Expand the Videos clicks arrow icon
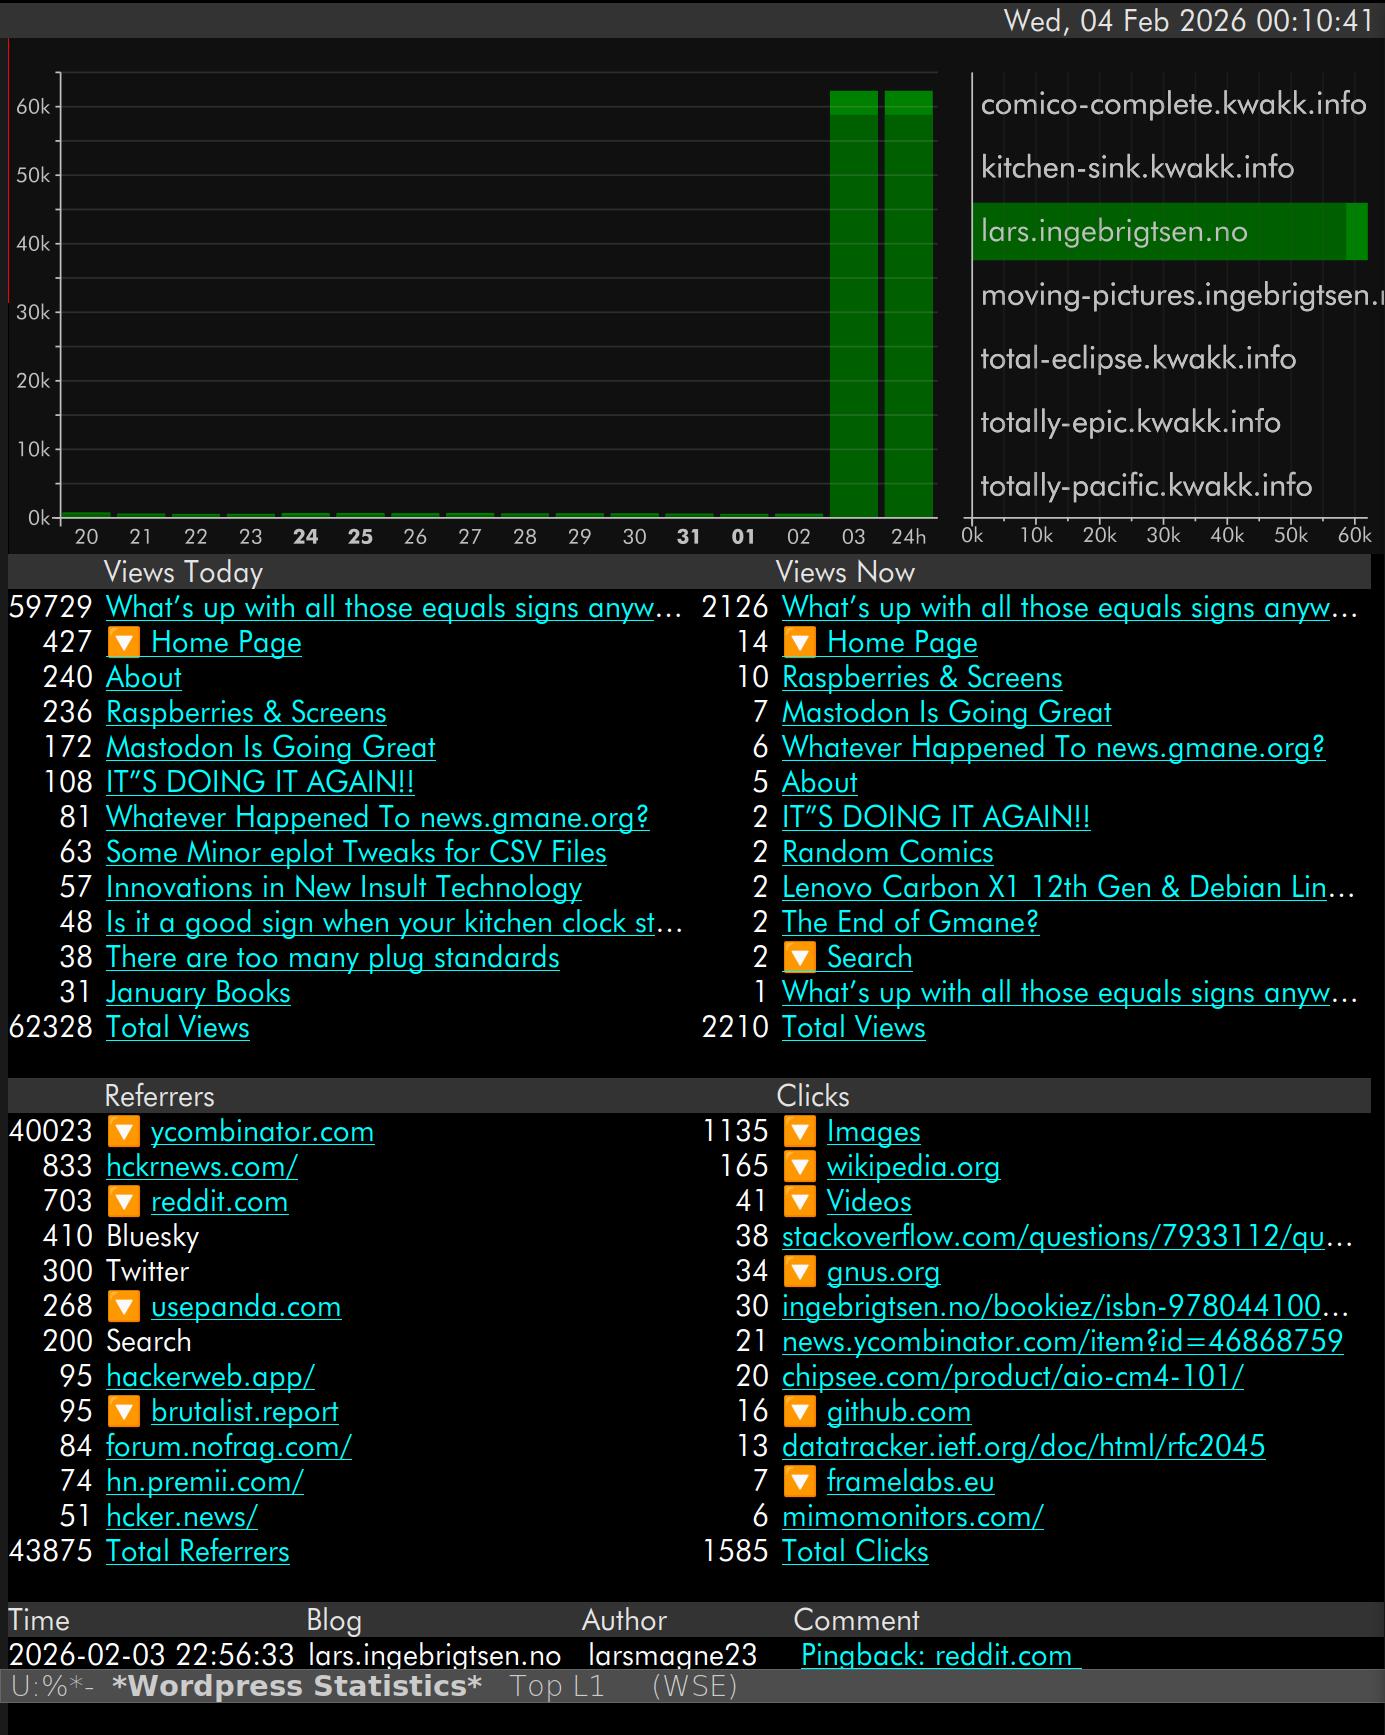Viewport: 1385px width, 1735px height. pyautogui.click(x=799, y=1202)
